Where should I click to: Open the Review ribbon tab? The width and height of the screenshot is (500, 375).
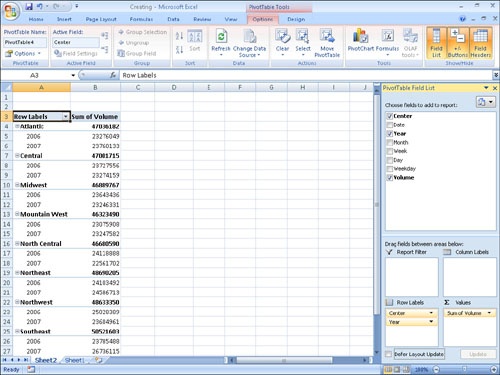point(202,19)
